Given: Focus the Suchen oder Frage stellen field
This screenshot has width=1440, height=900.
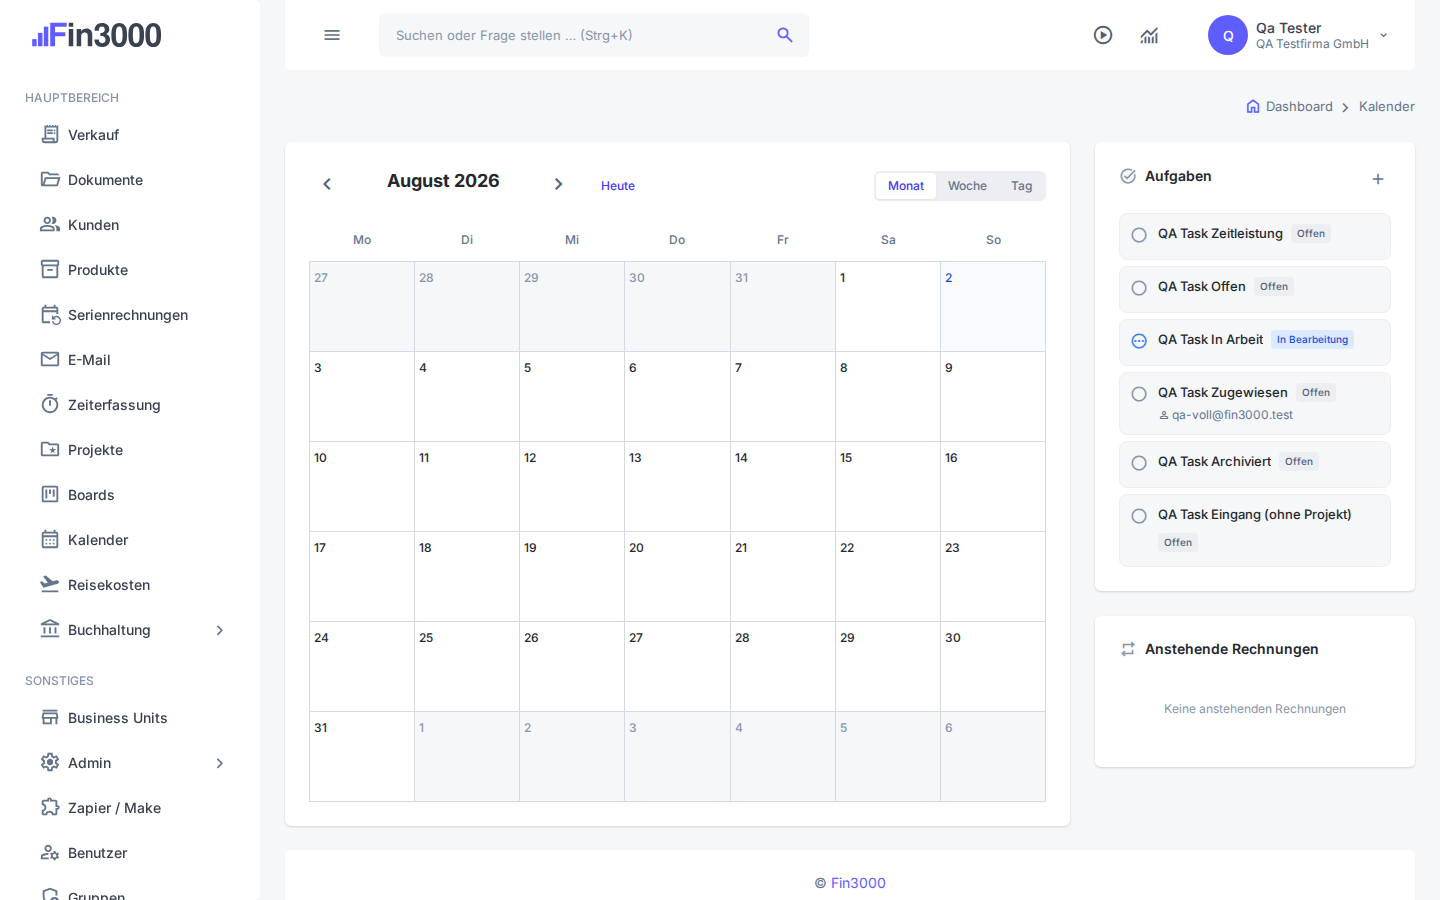Looking at the screenshot, I should (594, 35).
